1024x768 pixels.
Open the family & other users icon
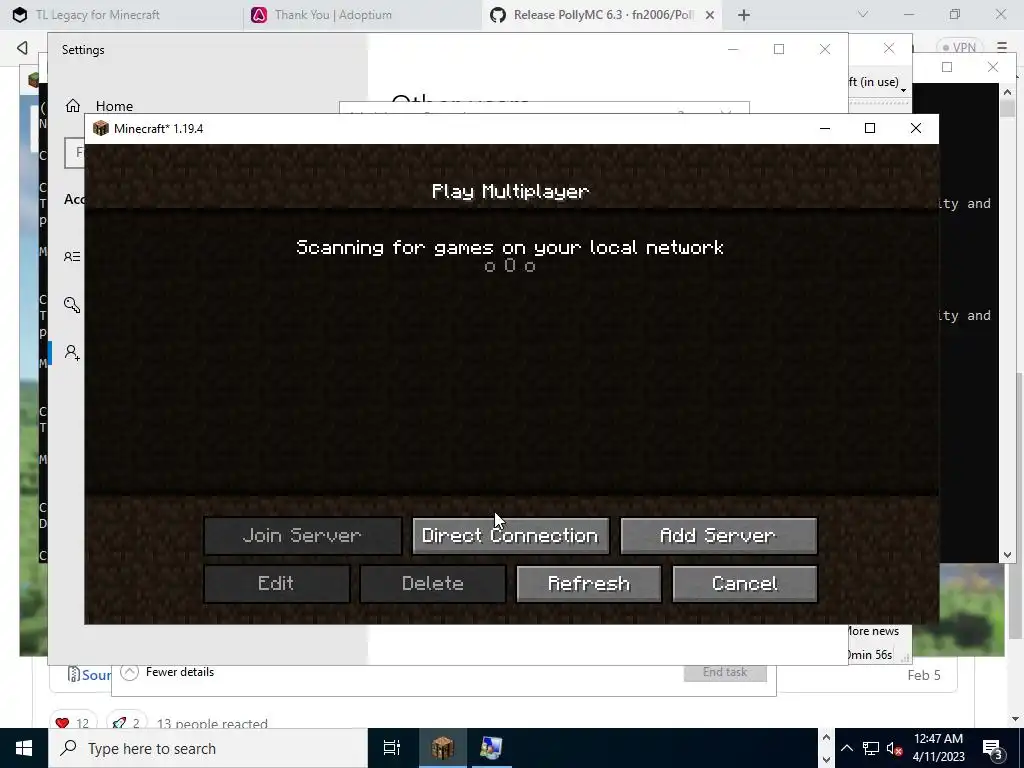[x=72, y=353]
